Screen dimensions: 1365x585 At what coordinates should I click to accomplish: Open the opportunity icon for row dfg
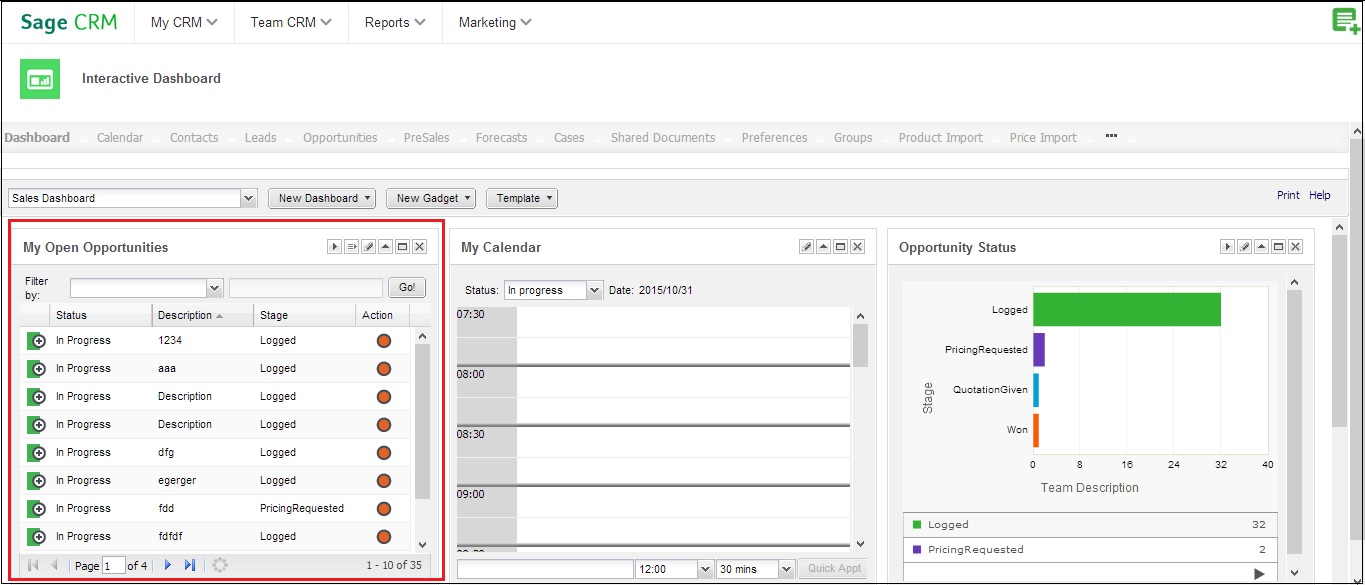coord(36,453)
